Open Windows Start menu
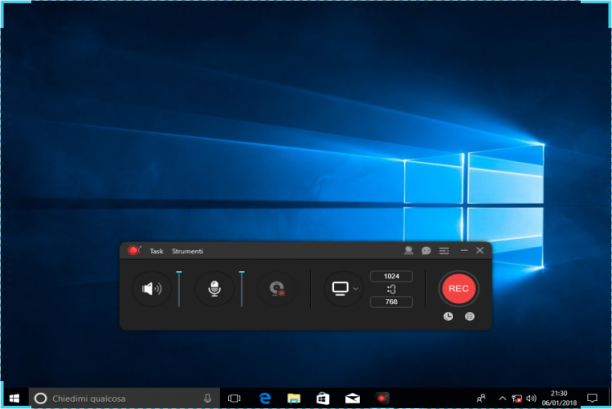This screenshot has width=612, height=409. point(14,398)
